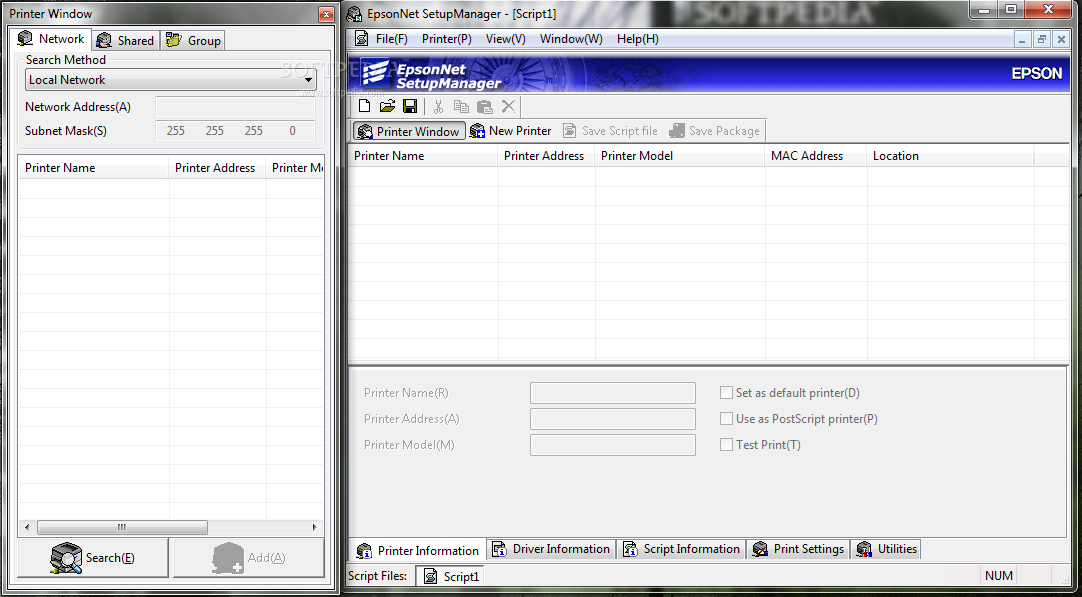Open the Utilities bottom tab

886,549
